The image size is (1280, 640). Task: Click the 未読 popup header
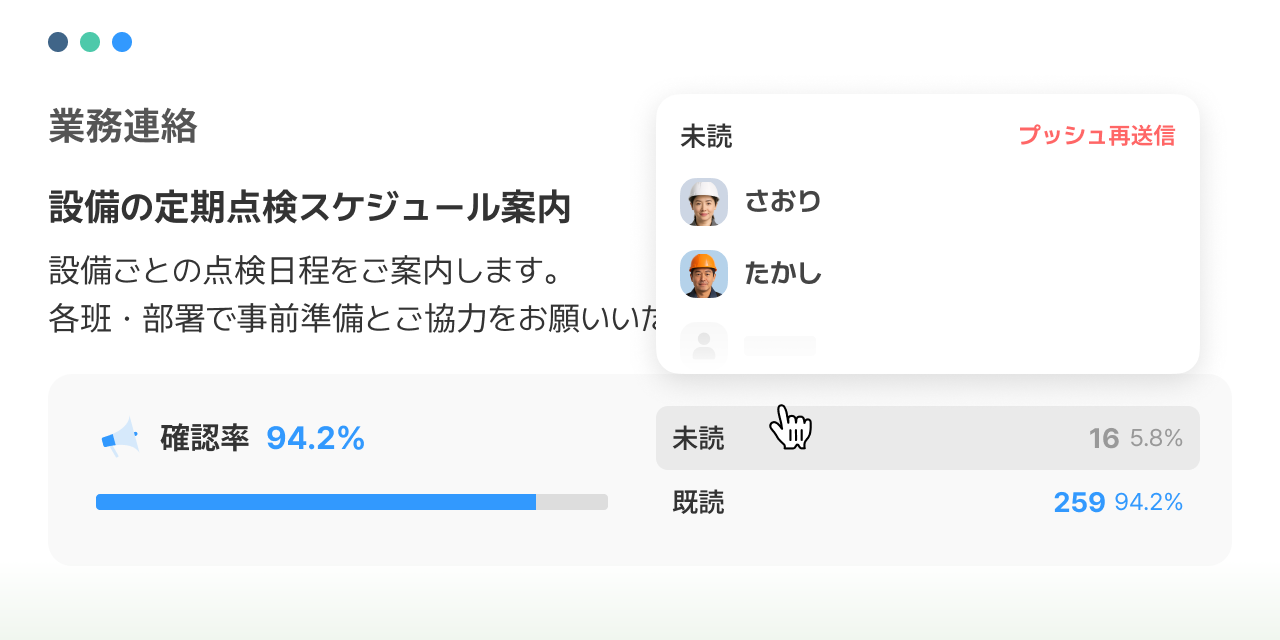click(x=706, y=136)
